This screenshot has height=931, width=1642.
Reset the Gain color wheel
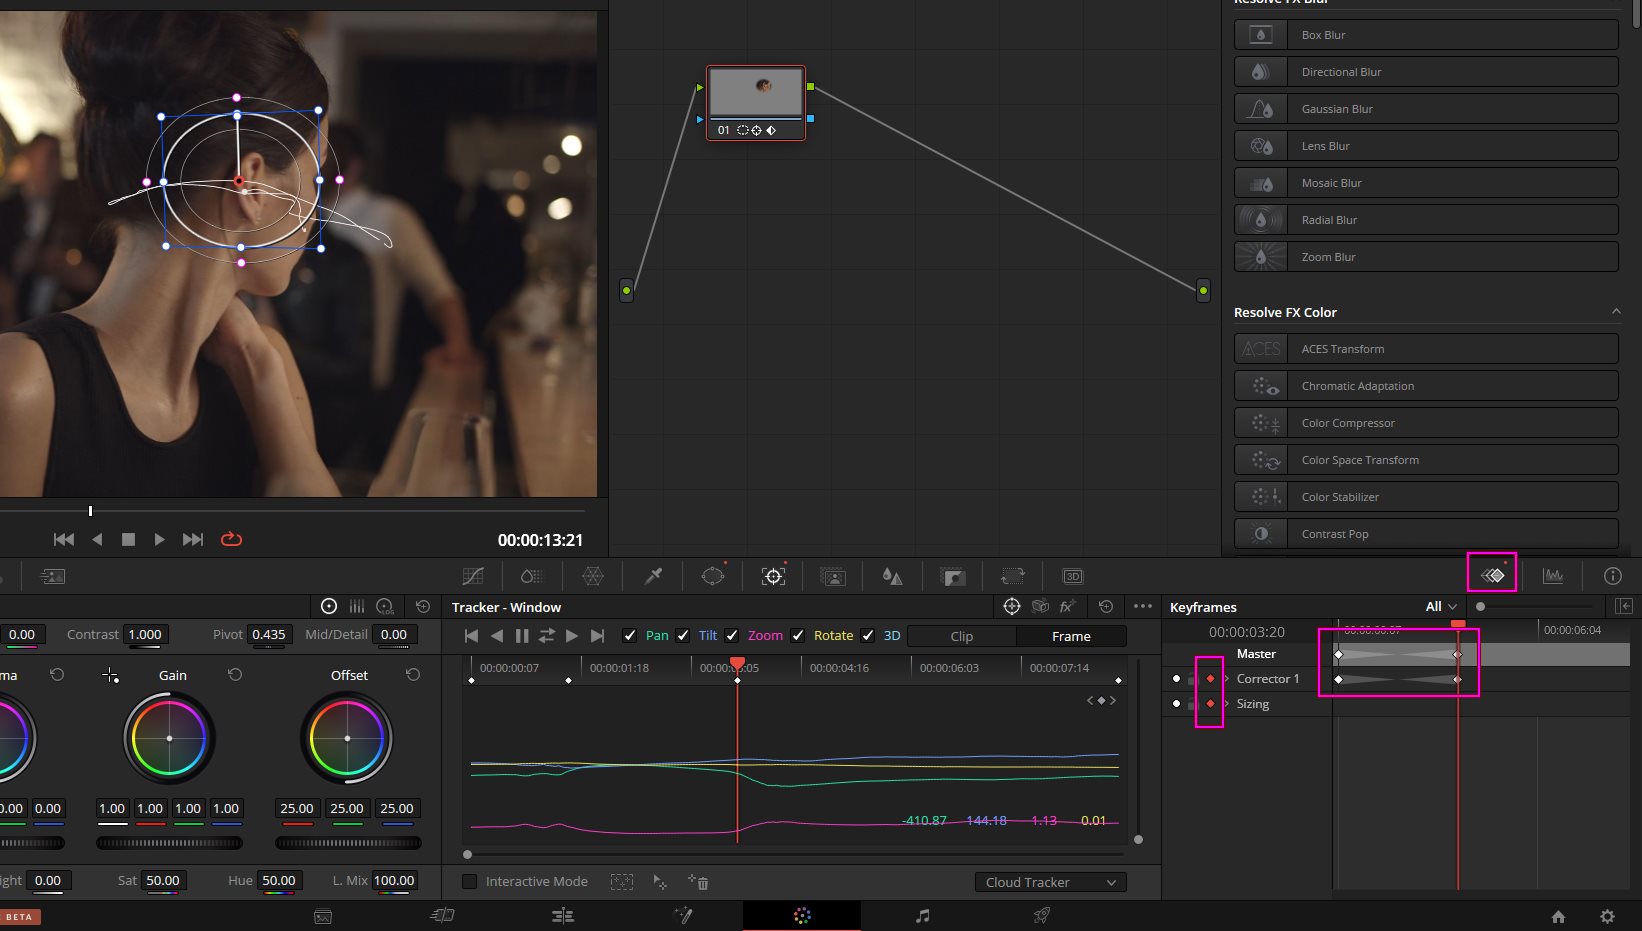235,675
